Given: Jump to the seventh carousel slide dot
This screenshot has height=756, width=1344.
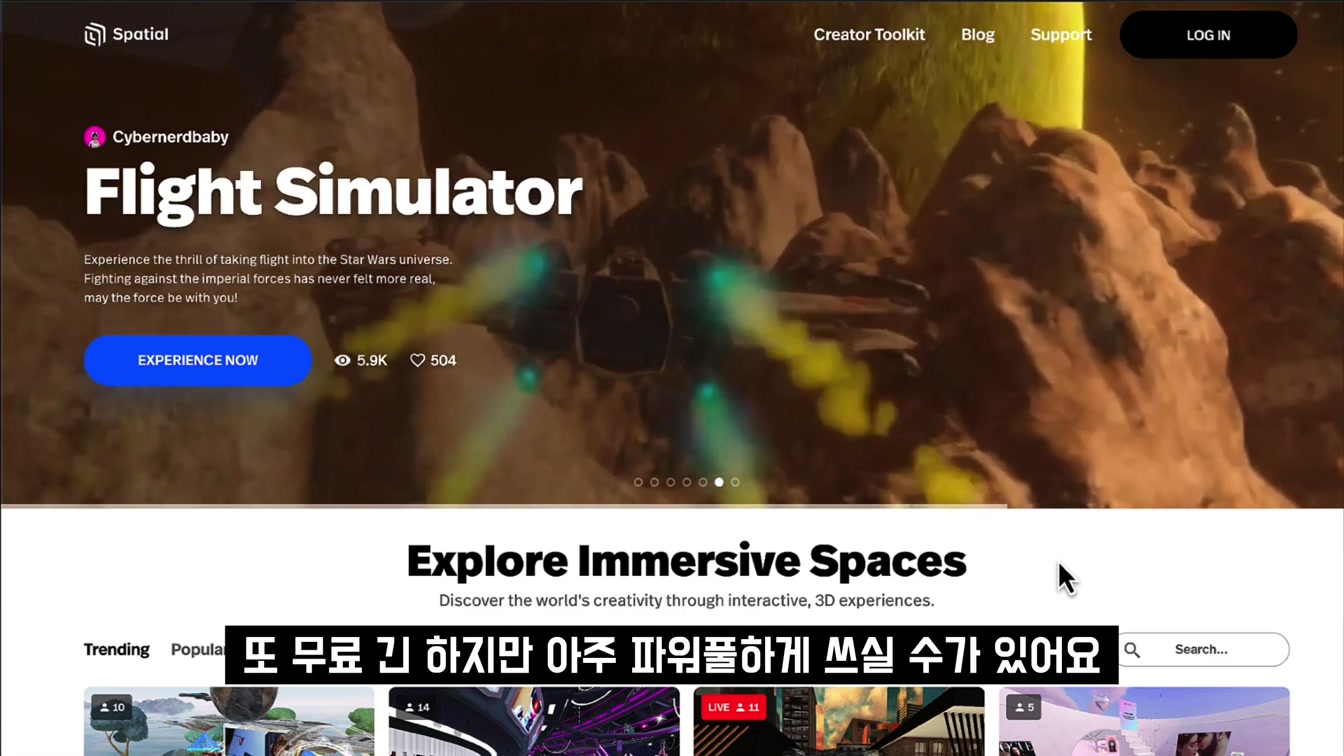Looking at the screenshot, I should (735, 482).
